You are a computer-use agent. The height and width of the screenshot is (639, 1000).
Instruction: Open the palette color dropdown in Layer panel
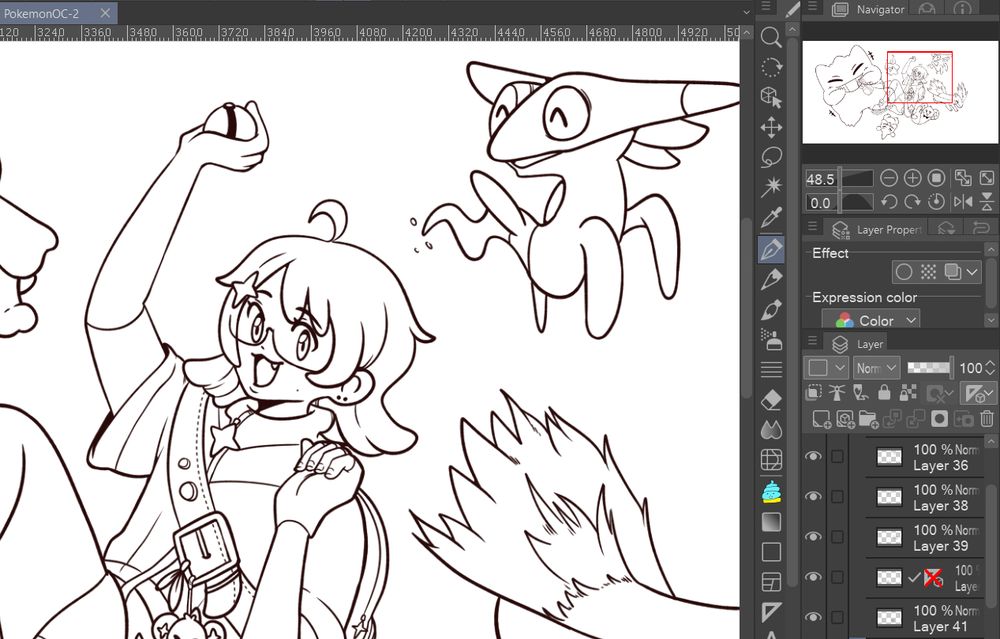pyautogui.click(x=826, y=368)
